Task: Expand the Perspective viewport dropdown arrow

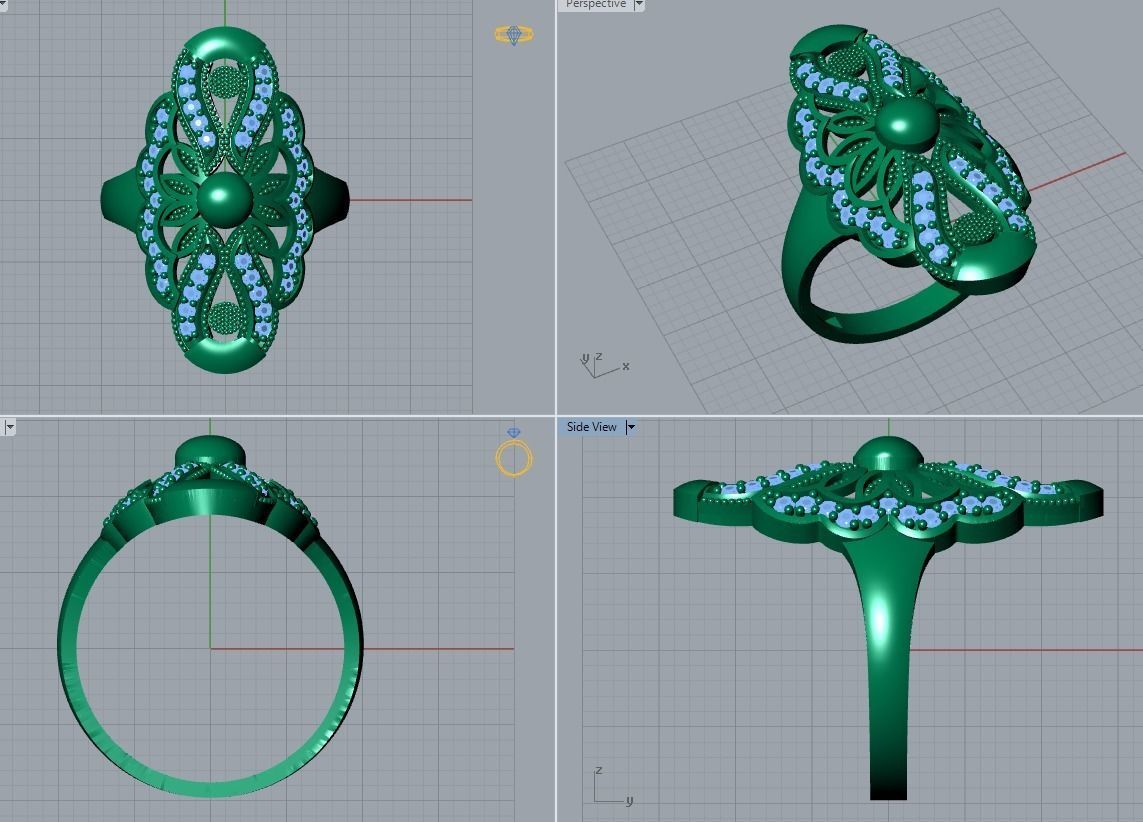Action: coord(639,4)
